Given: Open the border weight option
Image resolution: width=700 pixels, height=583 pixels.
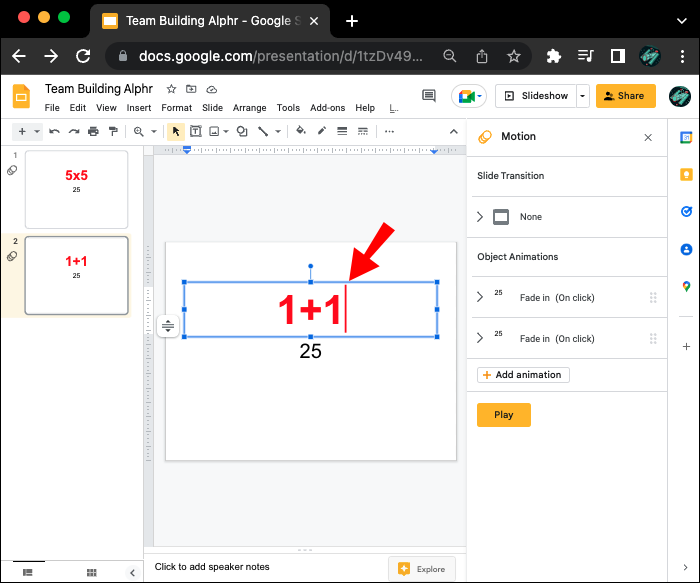Looking at the screenshot, I should (342, 131).
